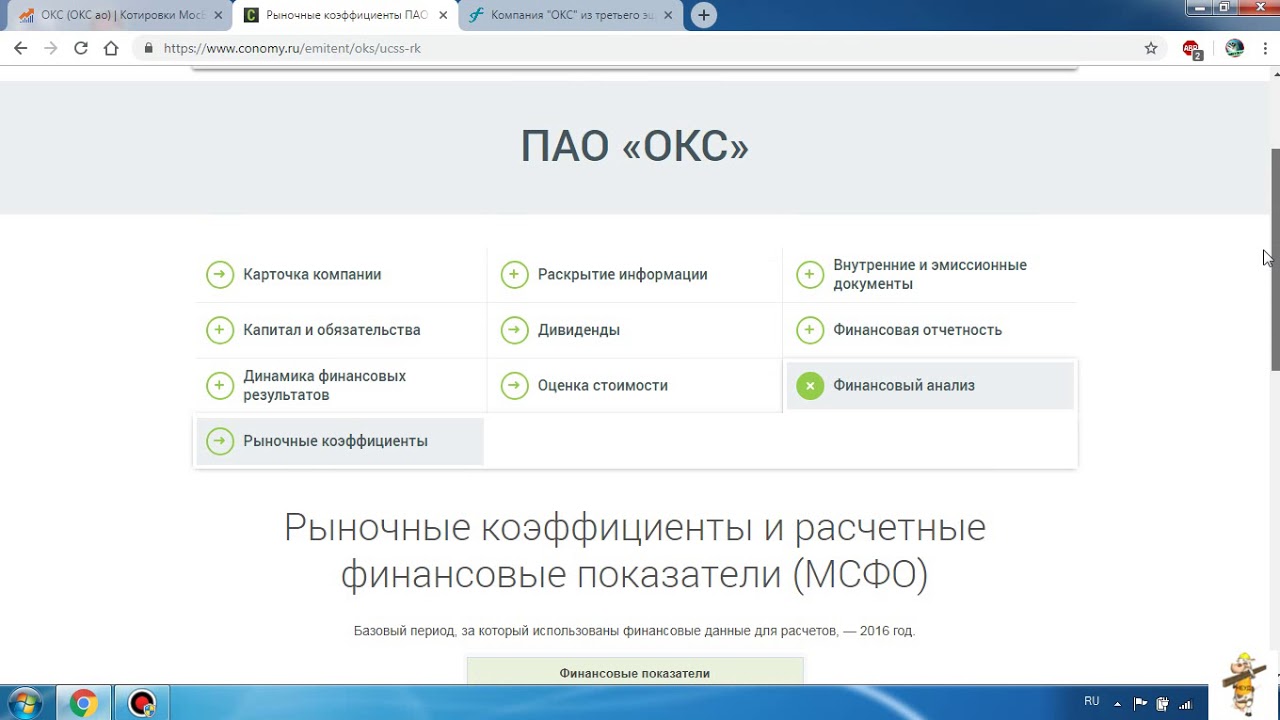
Task: Switch to Компания ОКС из третьего tab
Action: [570, 15]
